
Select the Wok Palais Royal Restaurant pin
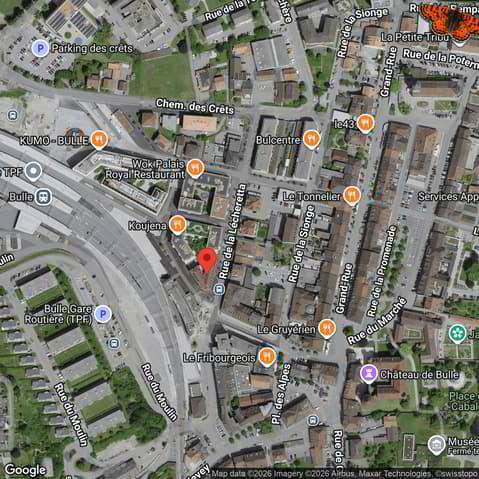point(195,168)
